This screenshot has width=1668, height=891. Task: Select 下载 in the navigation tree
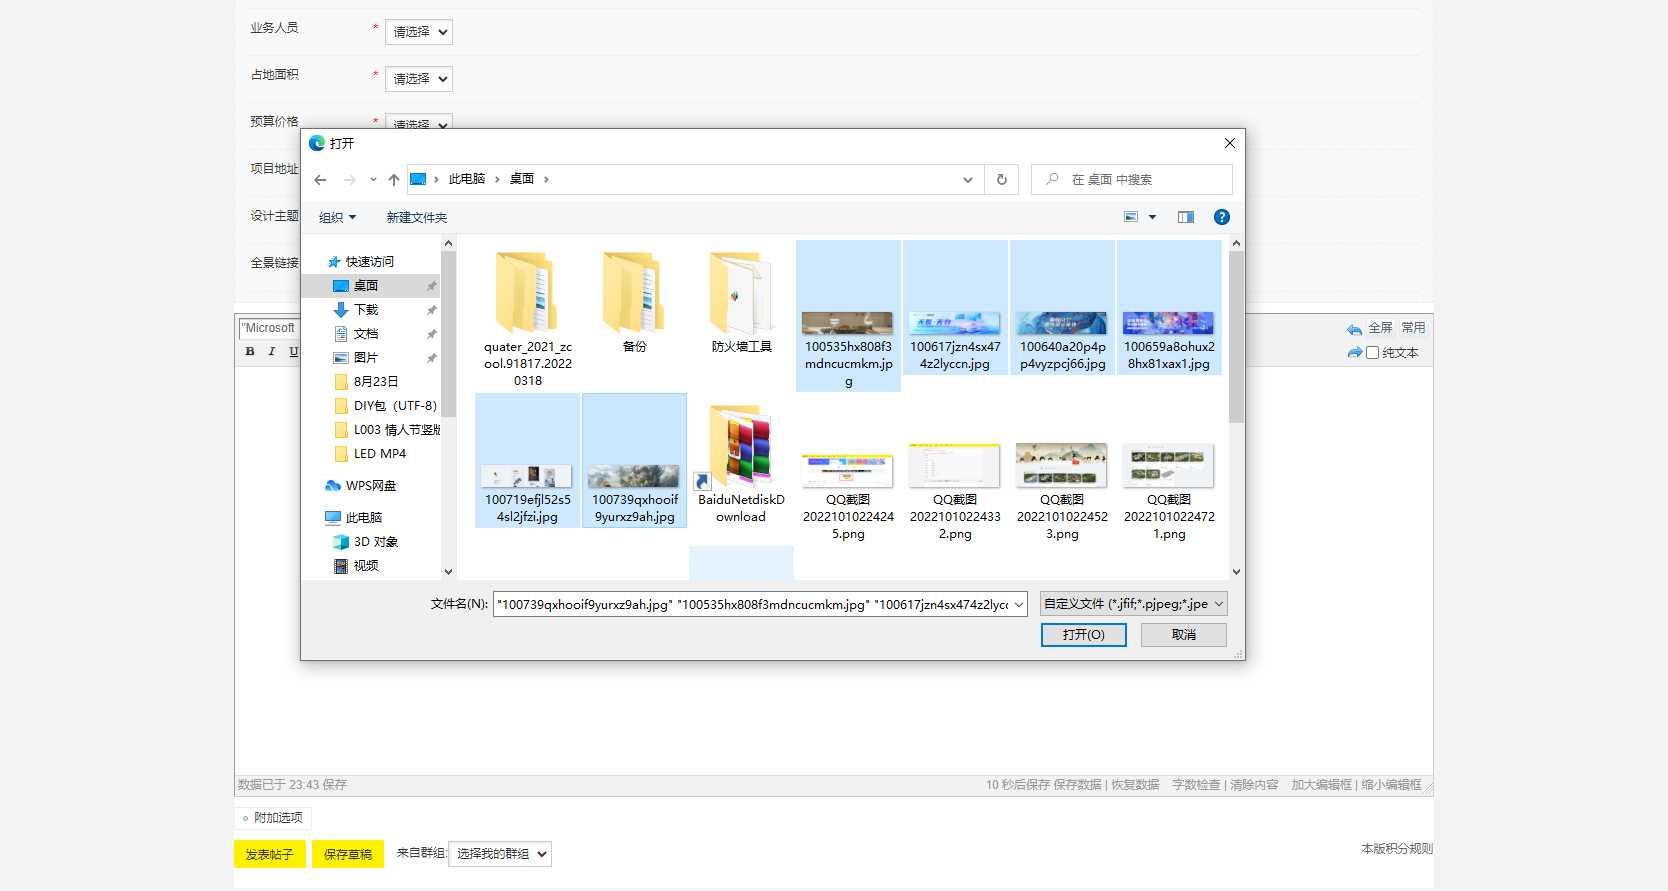point(366,310)
